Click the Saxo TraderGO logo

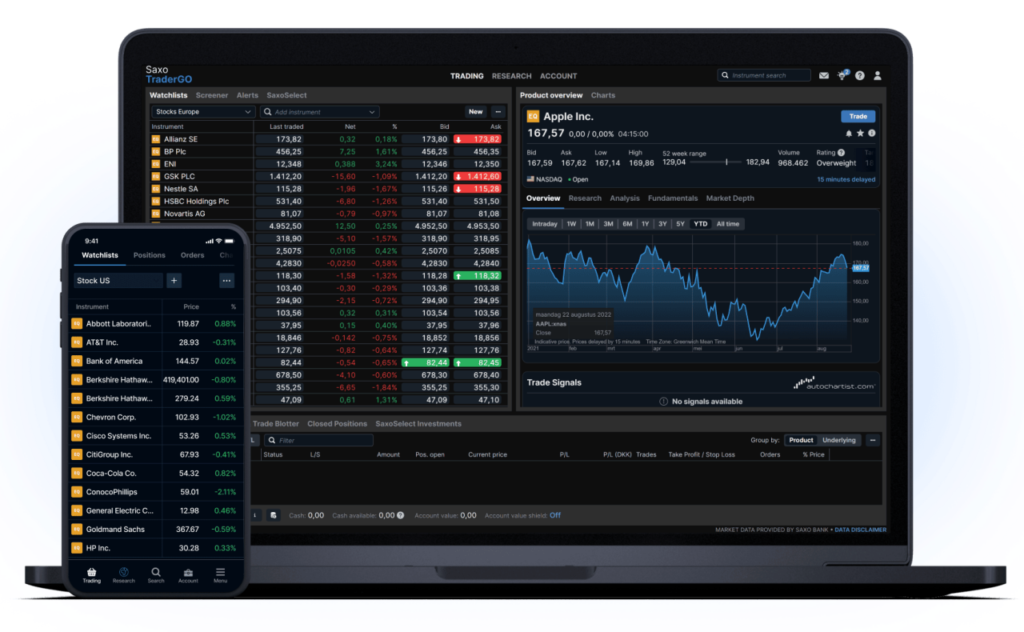(168, 74)
